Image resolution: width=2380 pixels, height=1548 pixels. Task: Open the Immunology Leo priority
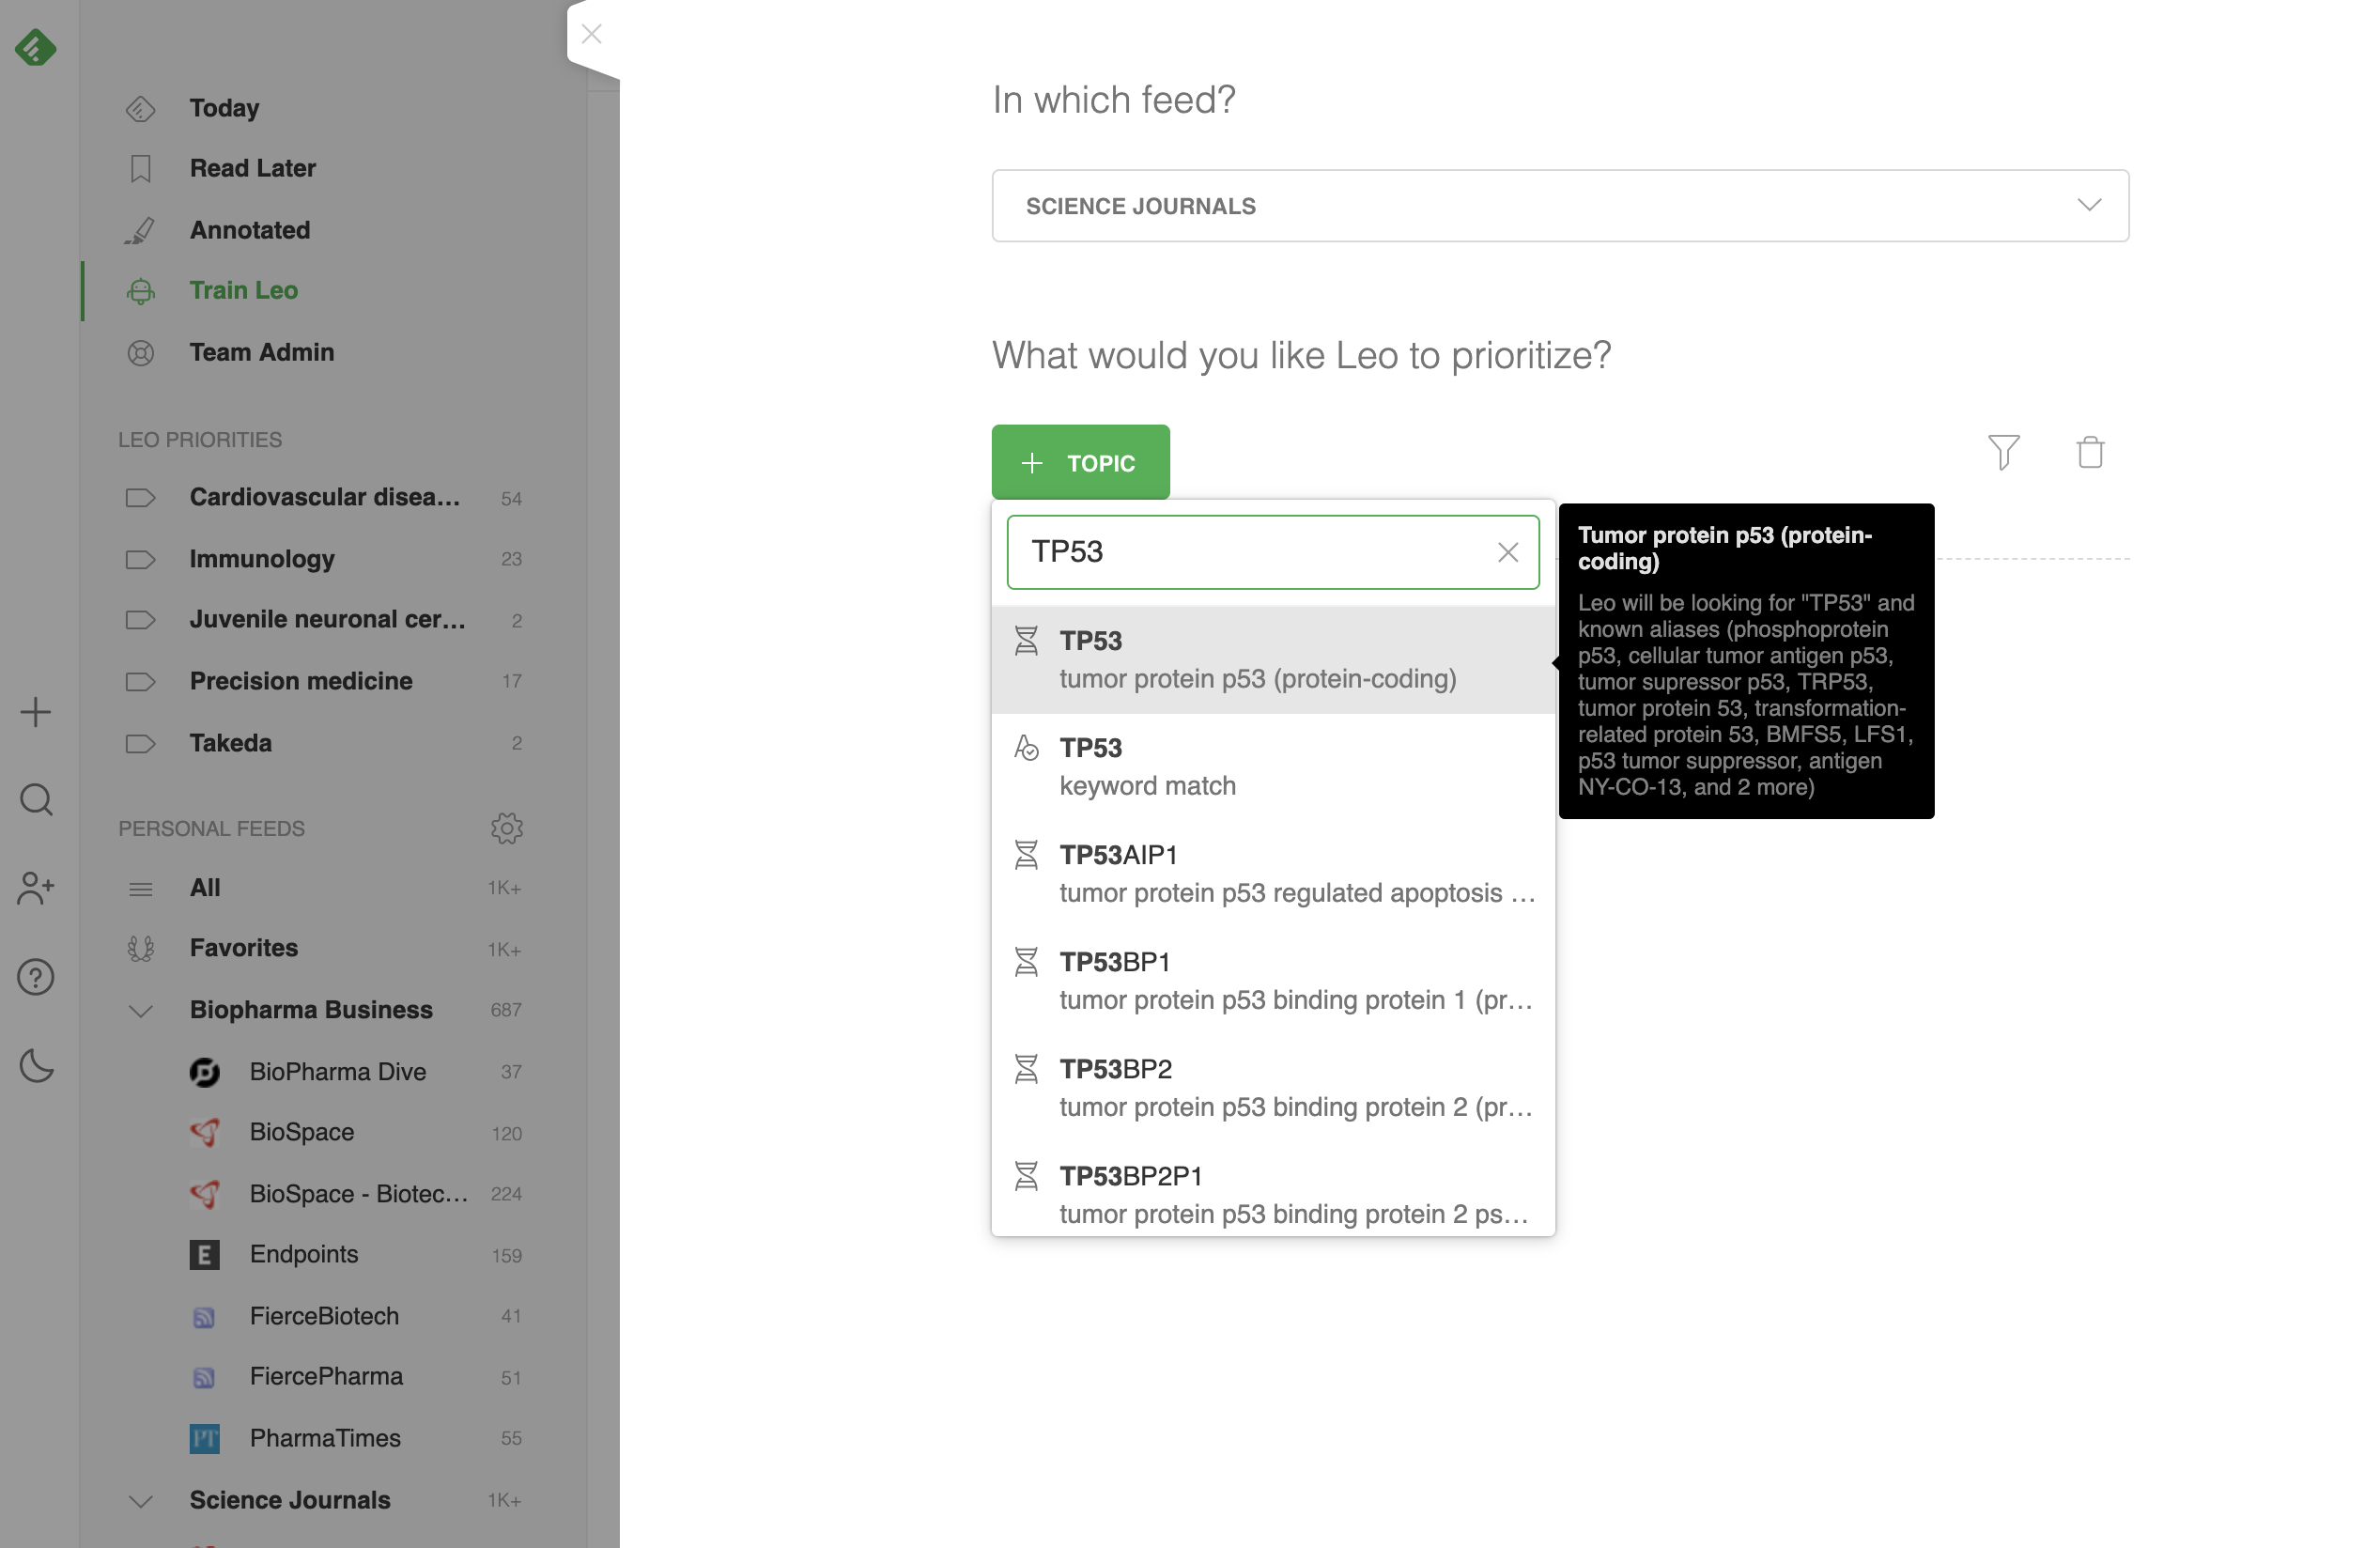[262, 559]
